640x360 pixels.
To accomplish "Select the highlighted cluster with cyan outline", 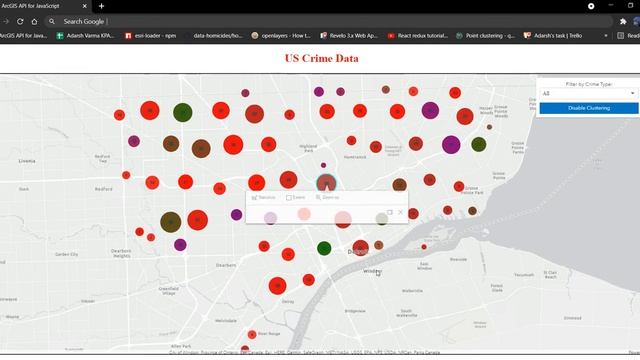I will click(326, 183).
